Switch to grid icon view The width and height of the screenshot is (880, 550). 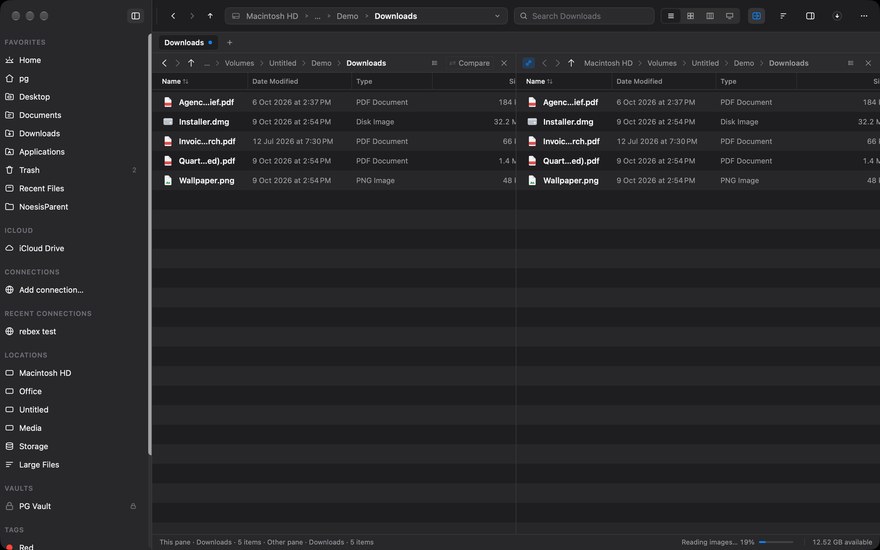pyautogui.click(x=690, y=16)
